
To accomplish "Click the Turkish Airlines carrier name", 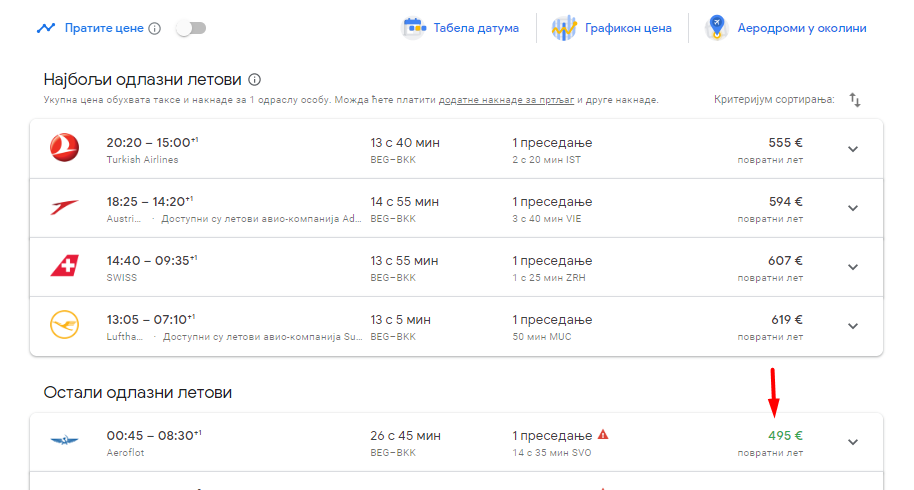I will [142, 160].
